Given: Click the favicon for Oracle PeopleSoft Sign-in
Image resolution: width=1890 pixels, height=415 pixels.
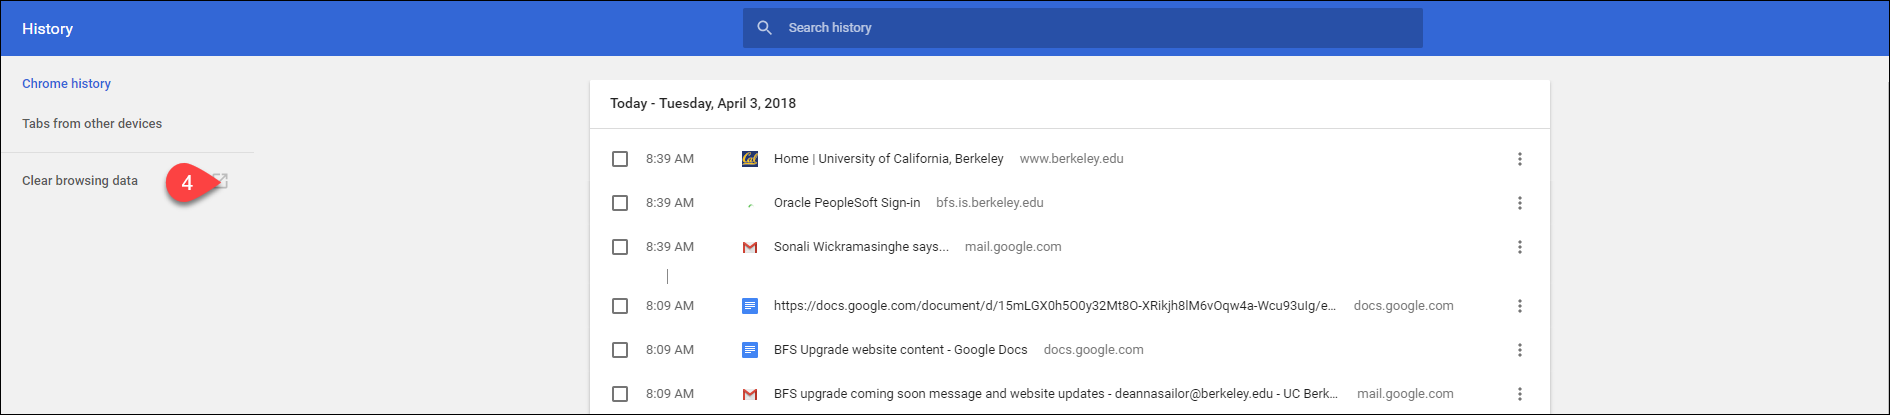Looking at the screenshot, I should [750, 203].
